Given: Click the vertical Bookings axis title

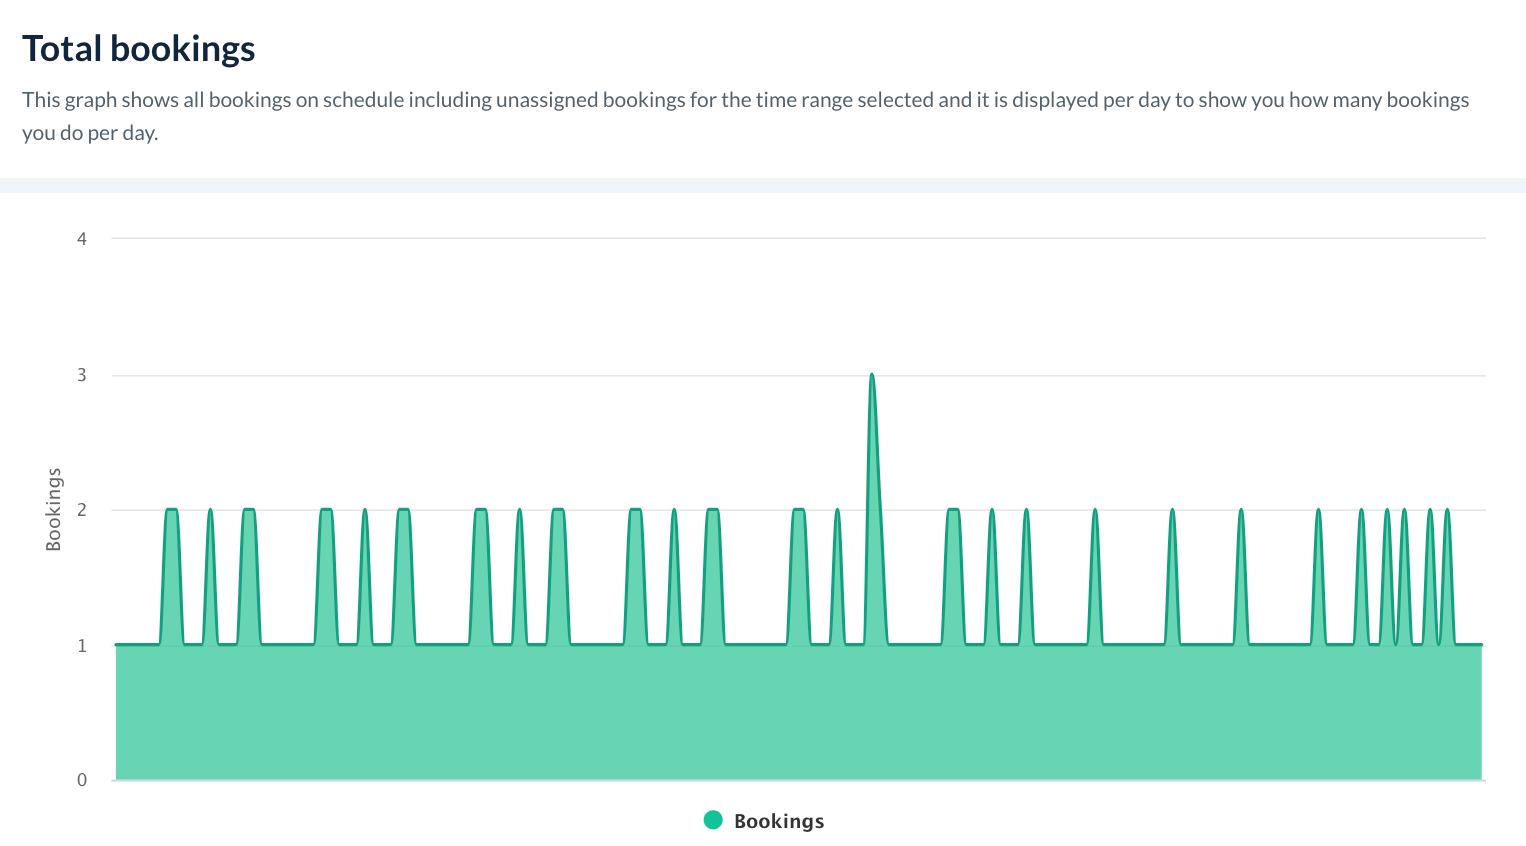Looking at the screenshot, I should click(x=54, y=509).
